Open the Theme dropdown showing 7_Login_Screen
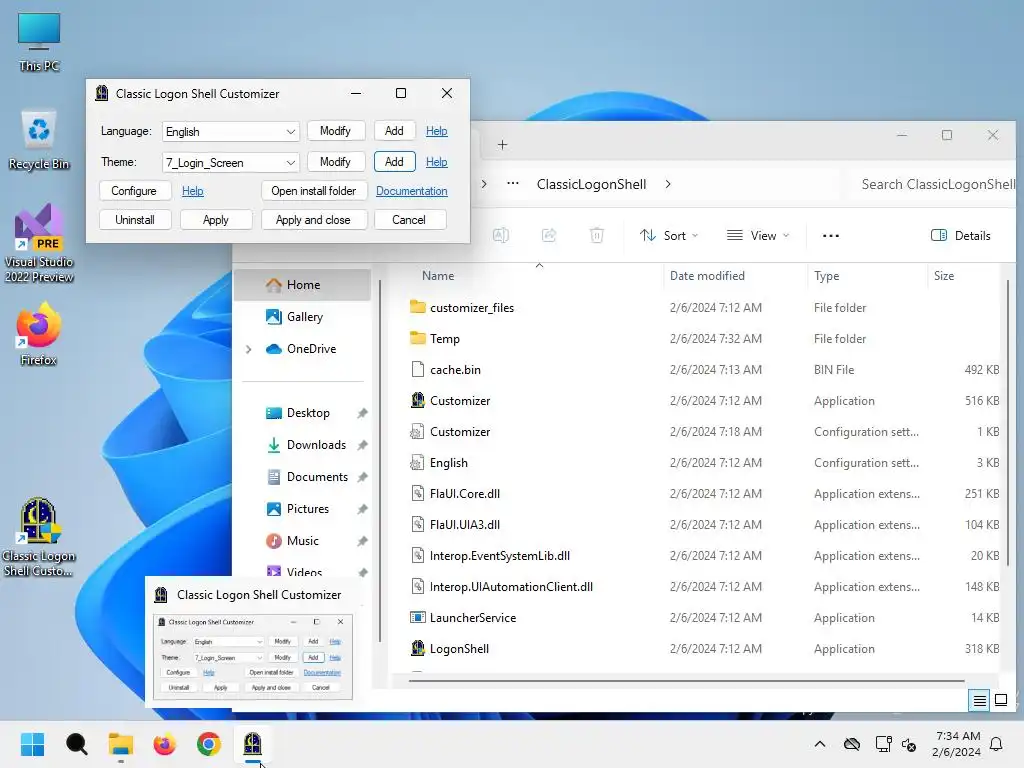 [x=230, y=163]
